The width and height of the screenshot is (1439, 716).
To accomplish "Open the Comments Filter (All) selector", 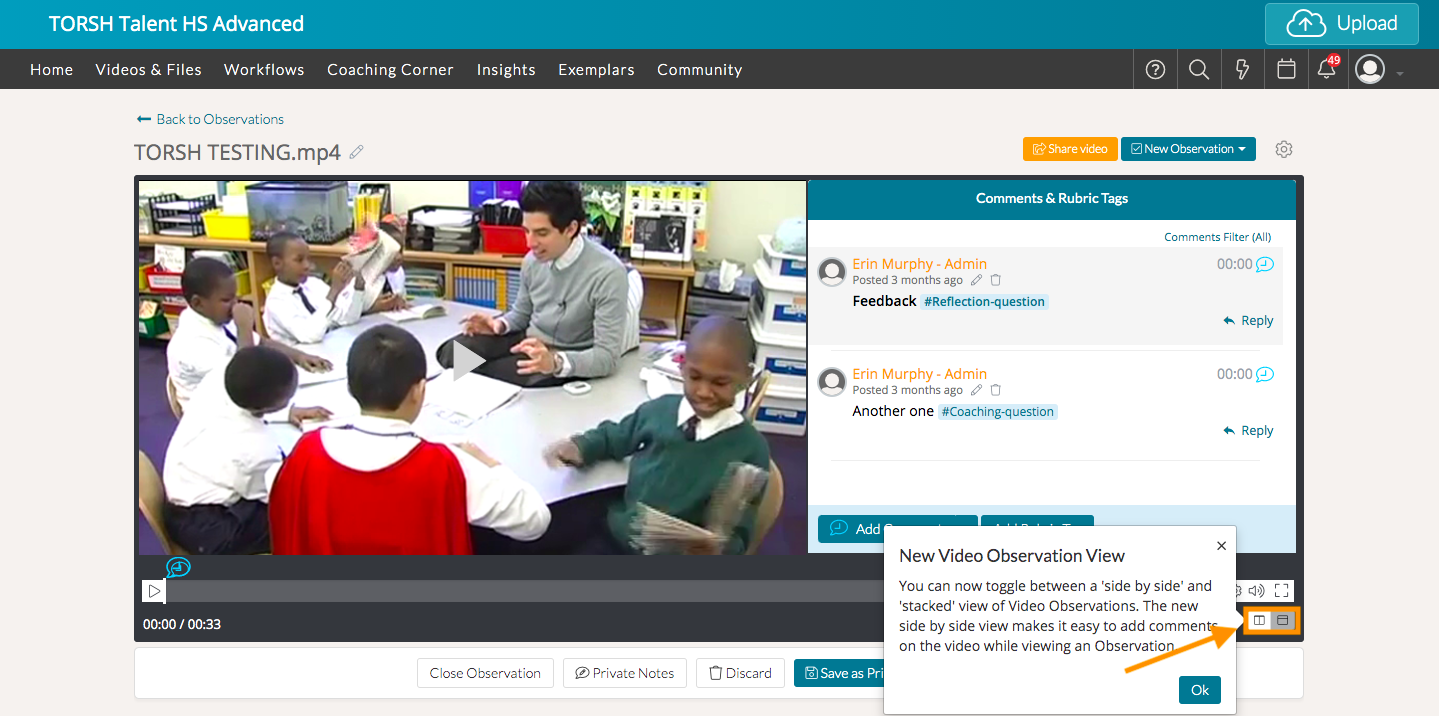I will tap(1217, 237).
